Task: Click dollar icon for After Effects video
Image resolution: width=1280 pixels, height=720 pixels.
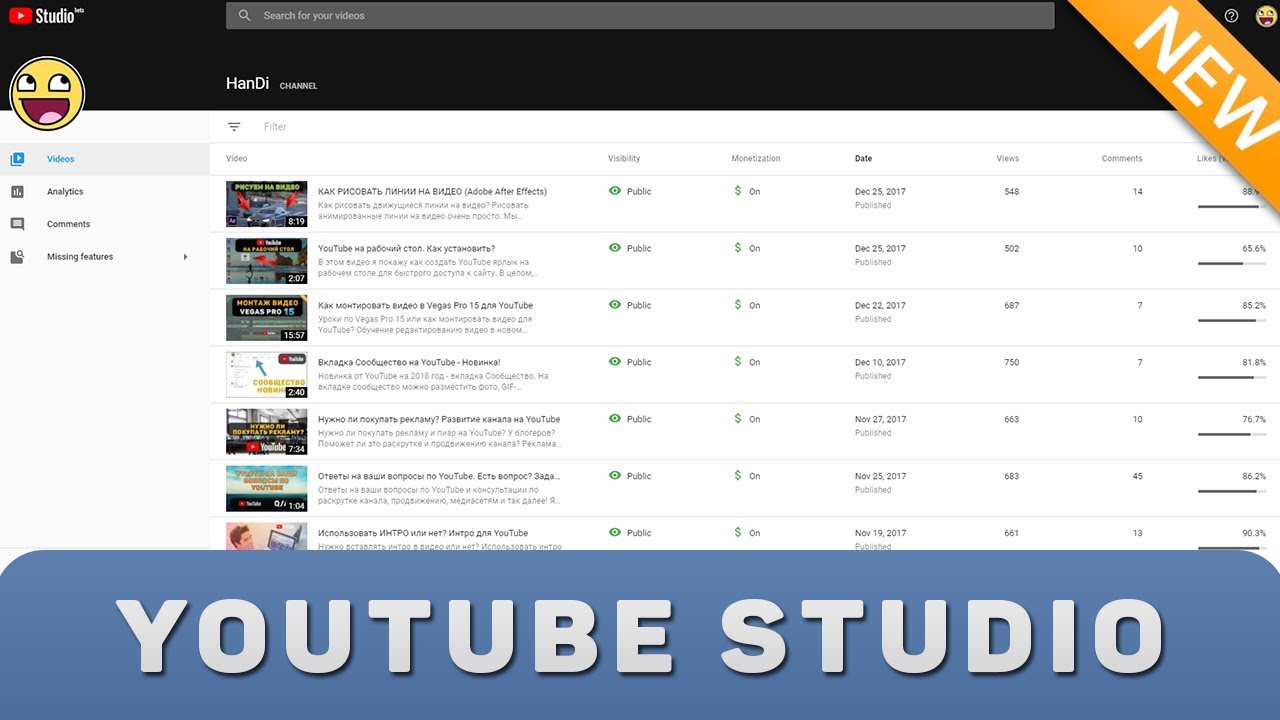Action: (738, 191)
